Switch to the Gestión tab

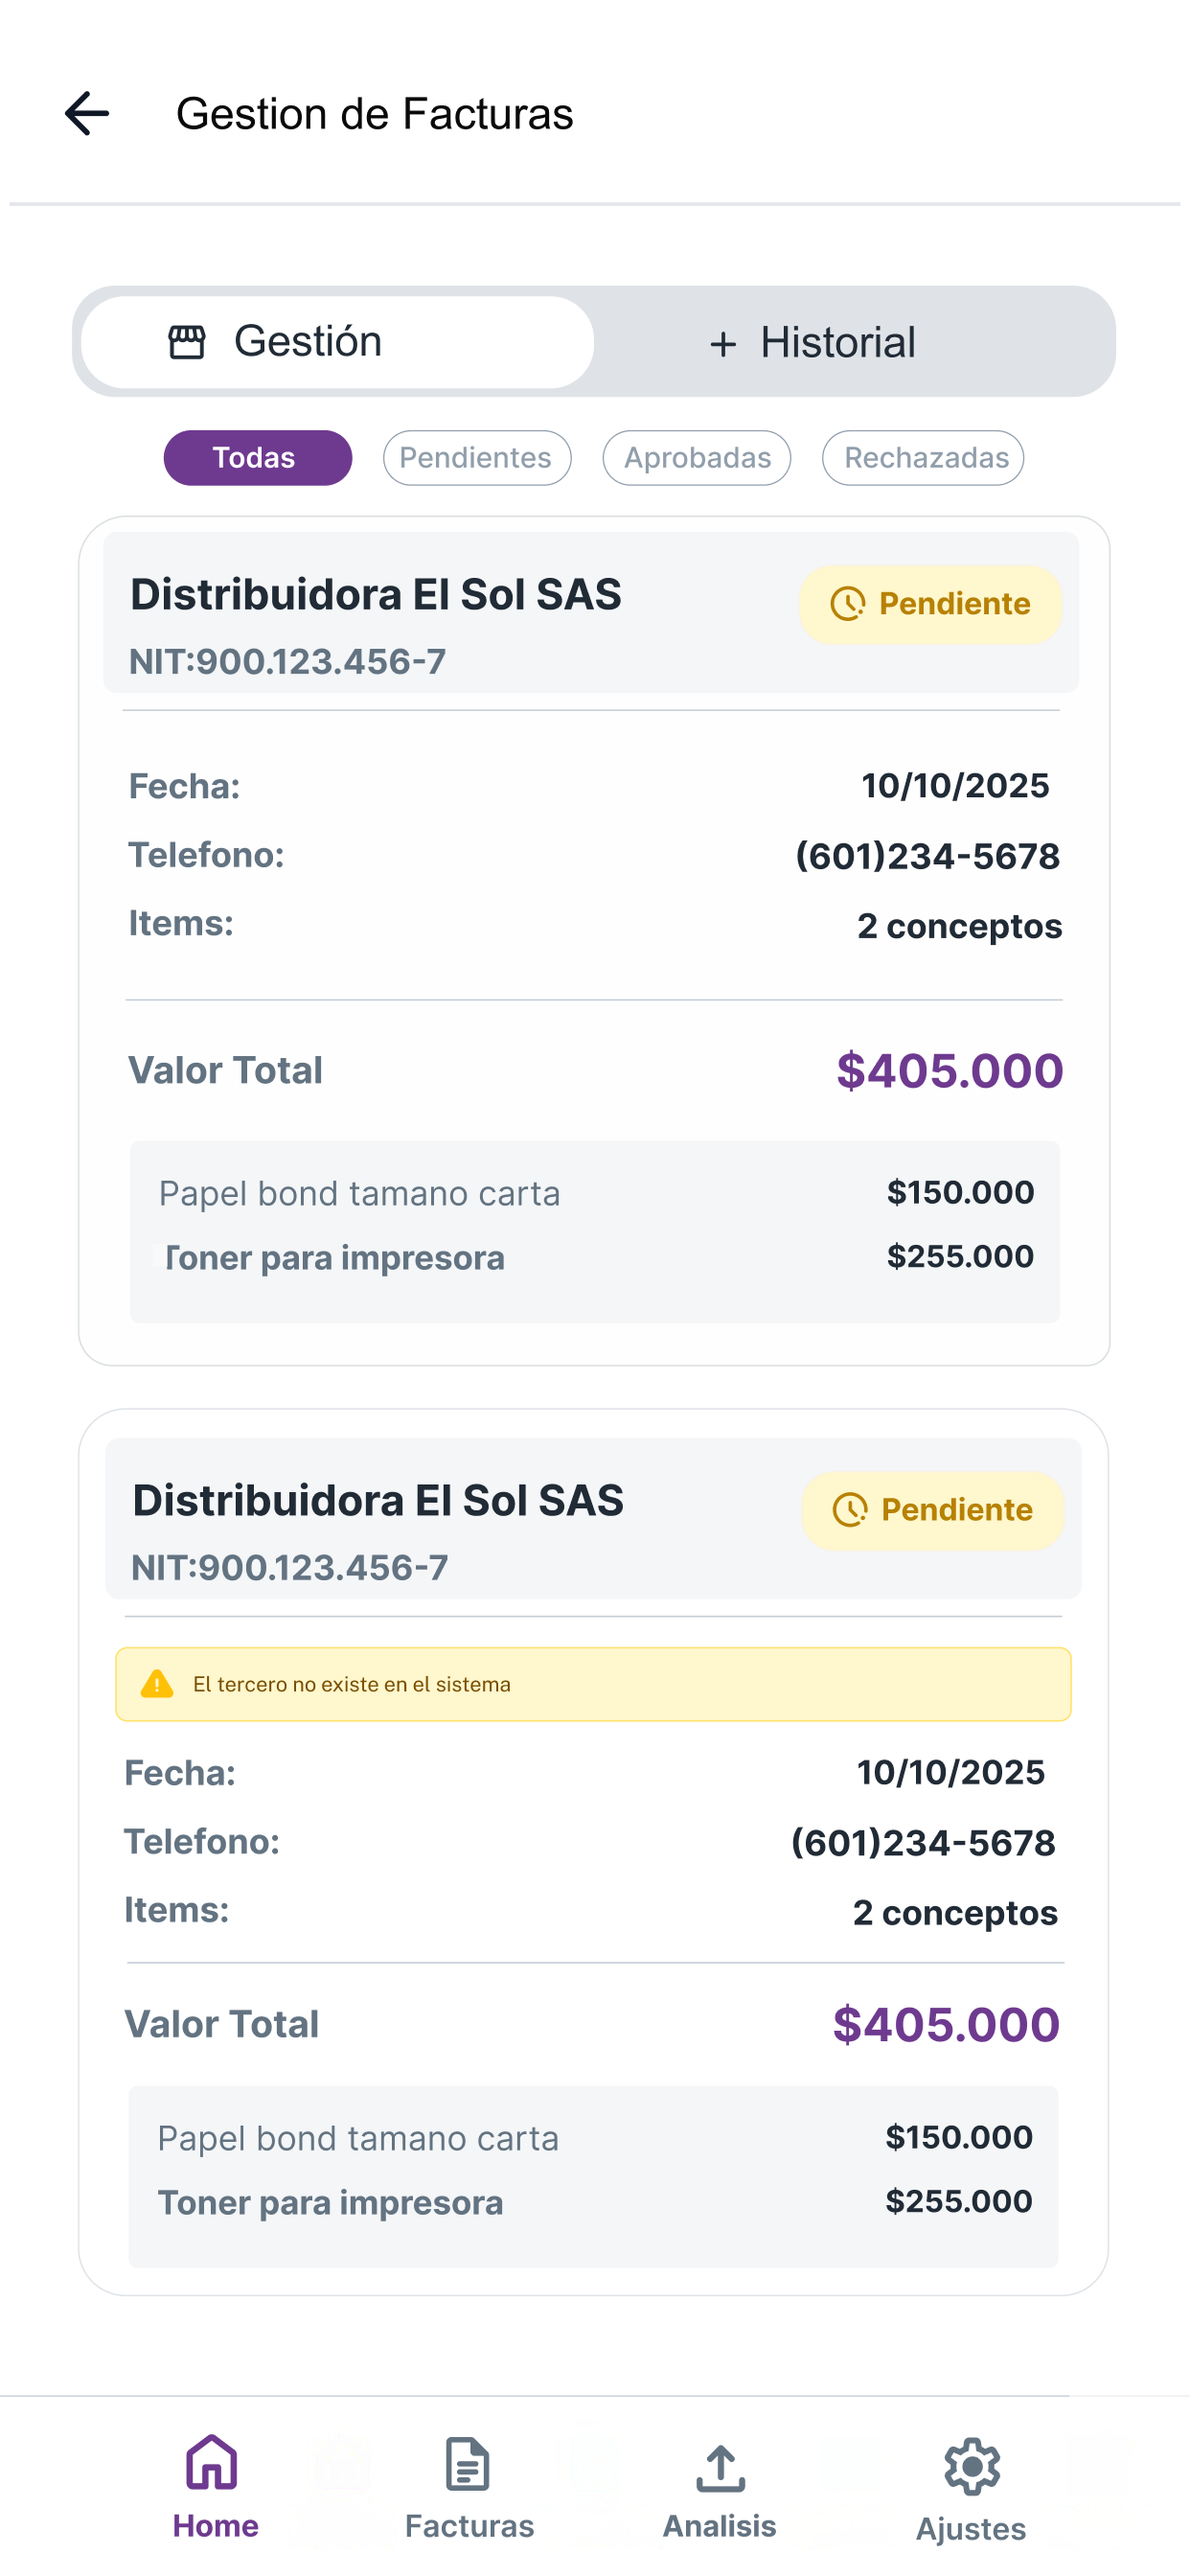click(338, 342)
